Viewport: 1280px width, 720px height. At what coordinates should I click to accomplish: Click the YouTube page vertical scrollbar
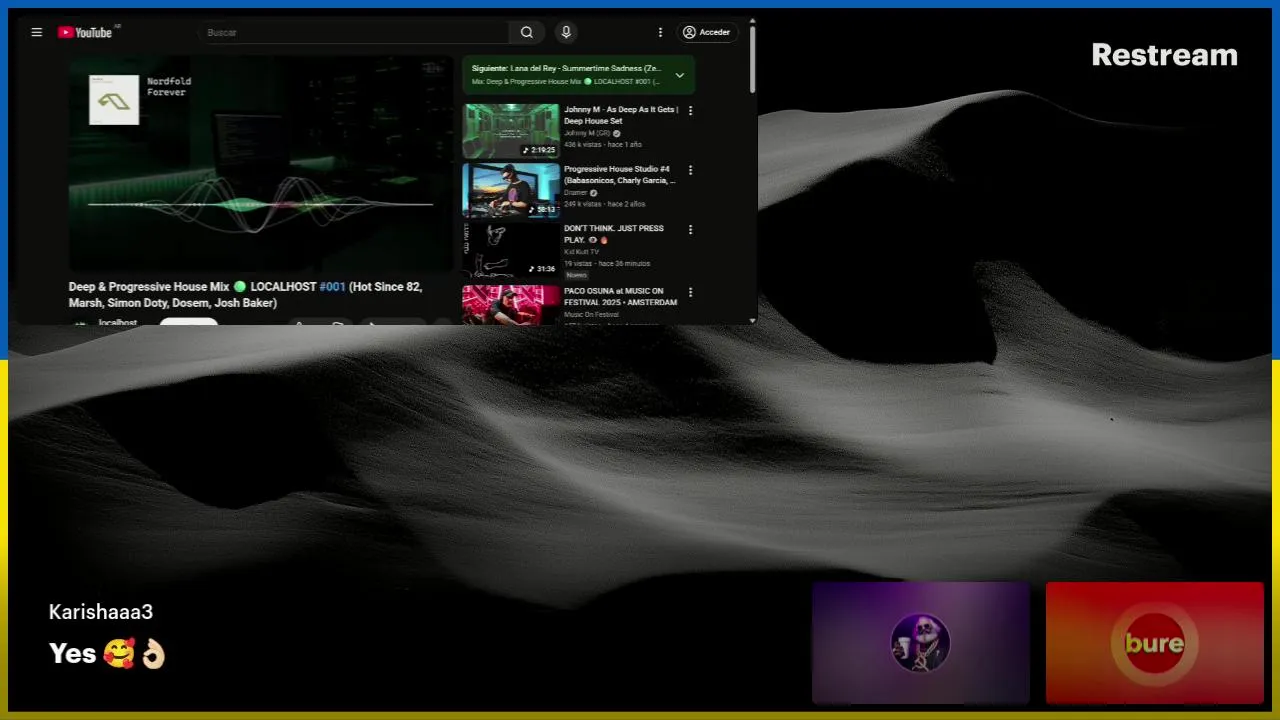tap(752, 60)
